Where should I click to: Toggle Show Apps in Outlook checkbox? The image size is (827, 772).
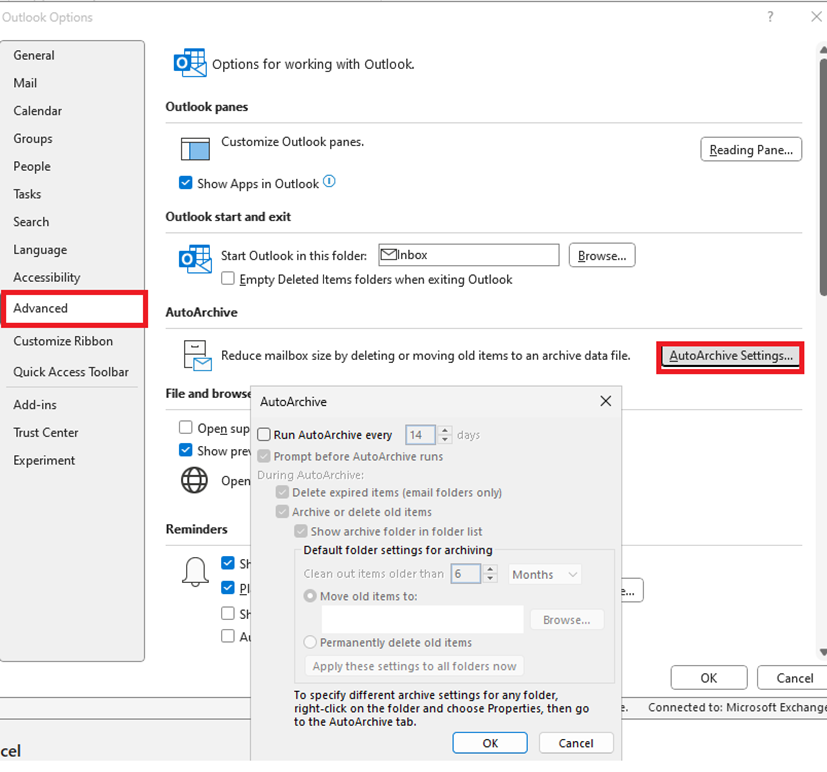click(186, 183)
